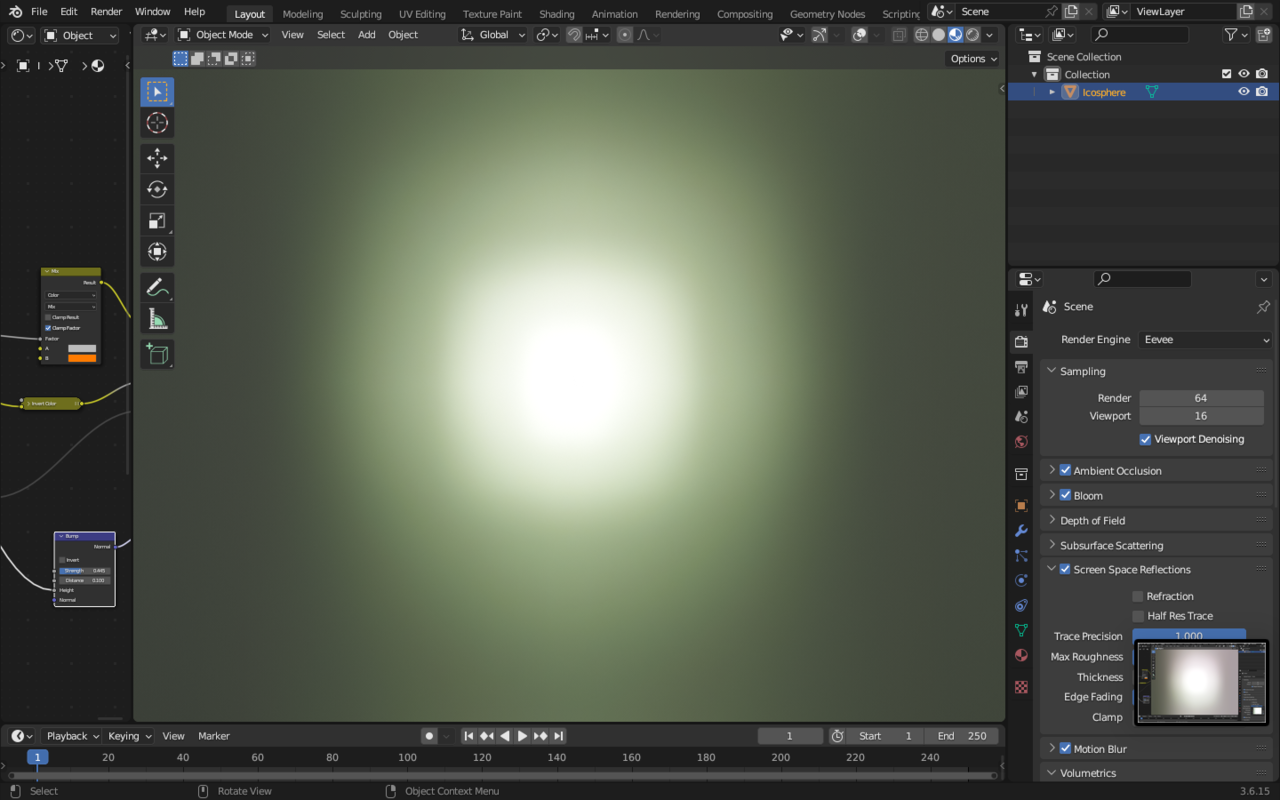Pick the Annotate pencil tool

[157, 287]
